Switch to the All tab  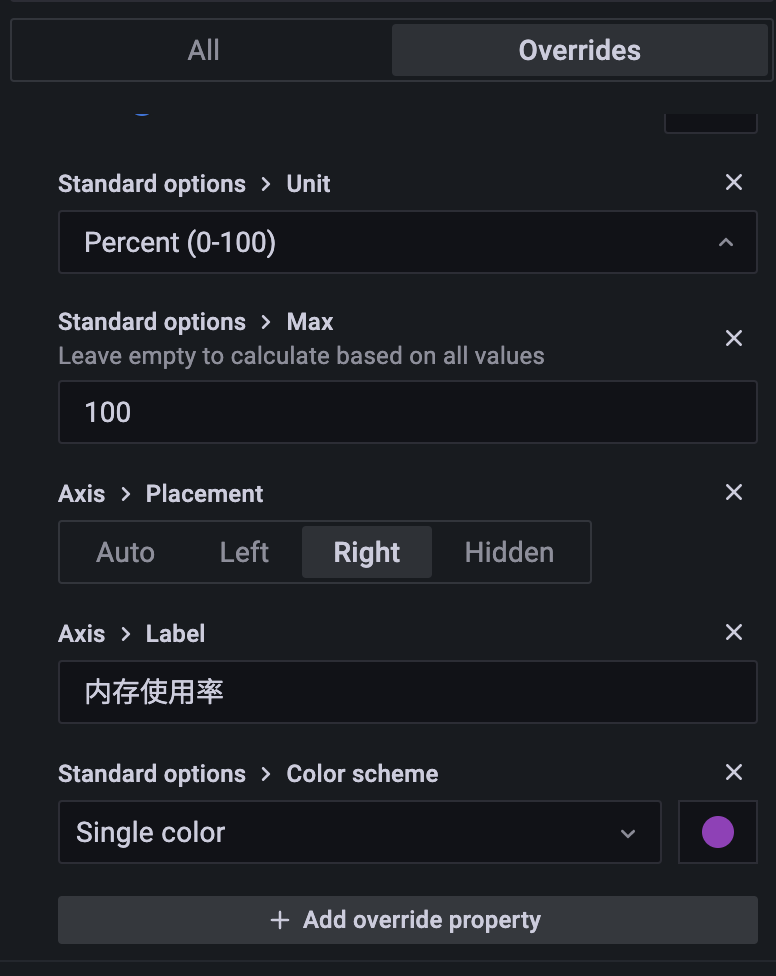tap(203, 50)
